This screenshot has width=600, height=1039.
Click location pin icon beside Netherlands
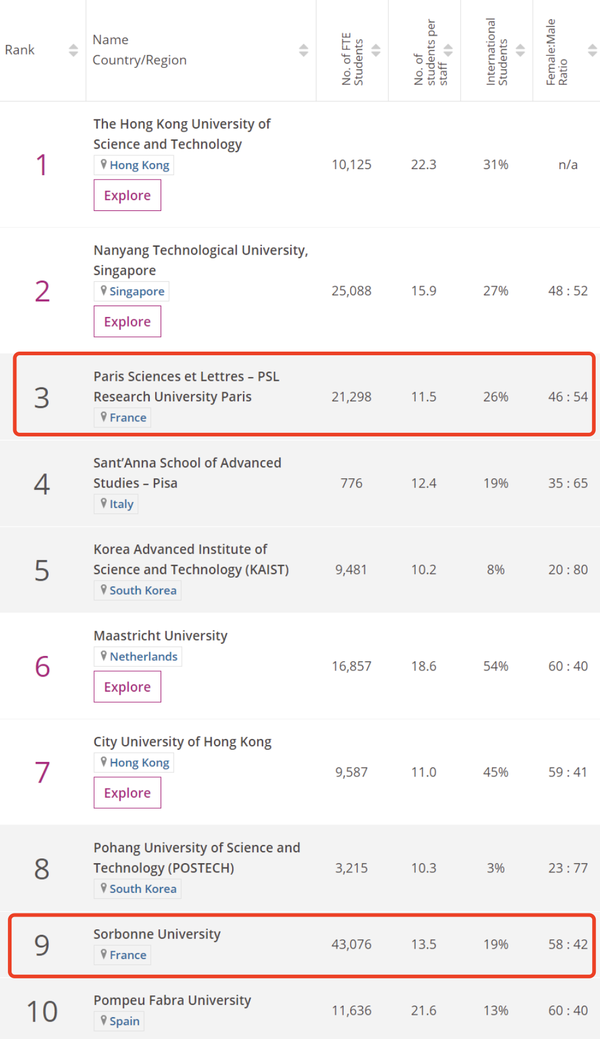pyautogui.click(x=103, y=656)
